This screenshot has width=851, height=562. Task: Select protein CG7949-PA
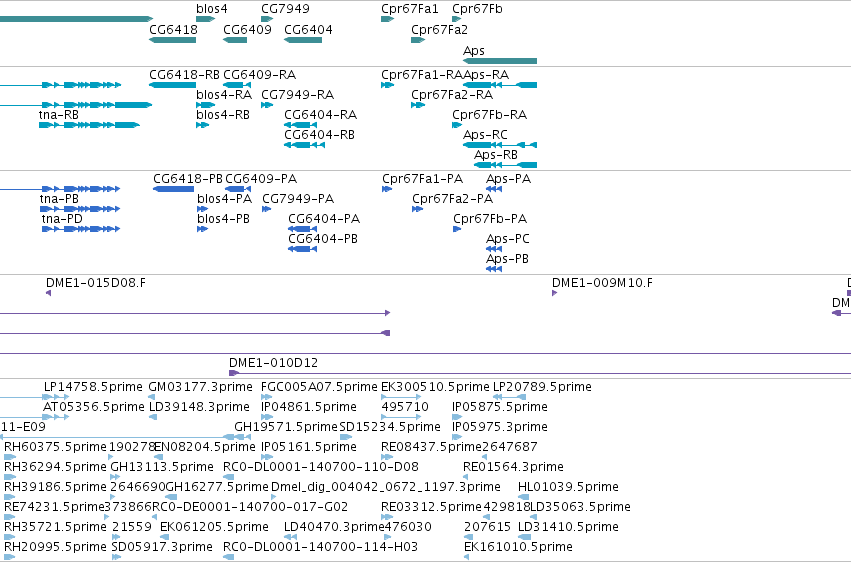tap(266, 209)
